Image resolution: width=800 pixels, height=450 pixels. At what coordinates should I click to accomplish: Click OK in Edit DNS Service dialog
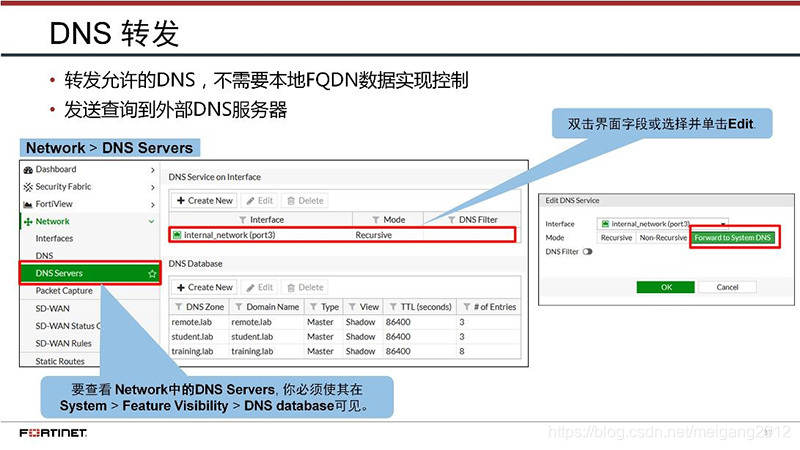(x=666, y=287)
